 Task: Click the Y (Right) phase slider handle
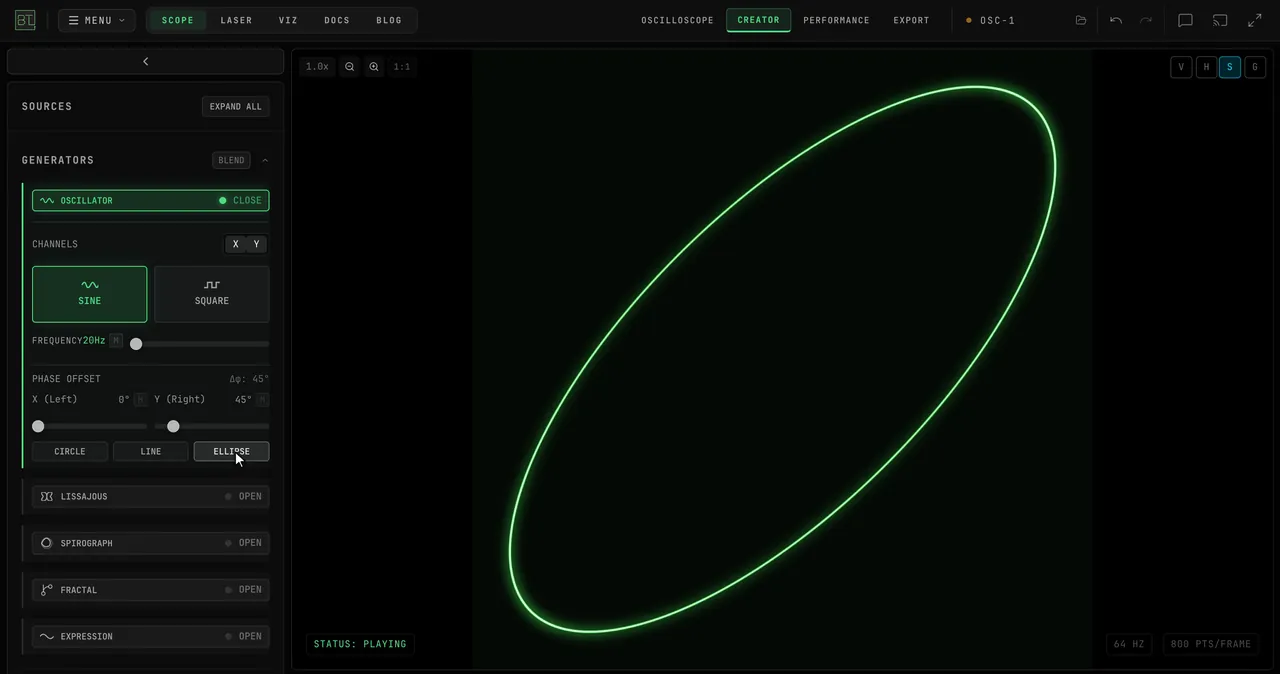[x=173, y=426]
